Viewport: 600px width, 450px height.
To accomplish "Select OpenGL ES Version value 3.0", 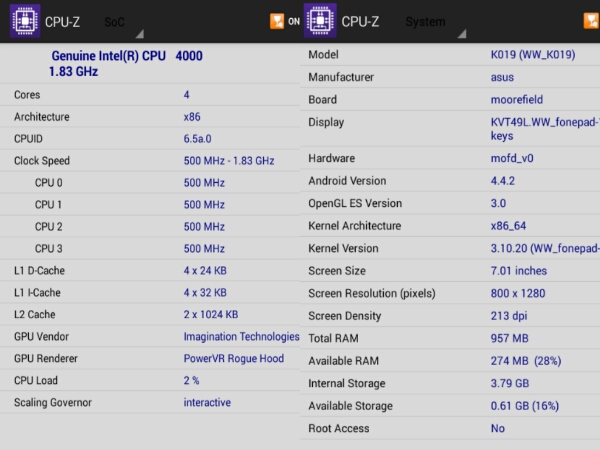I will (498, 203).
